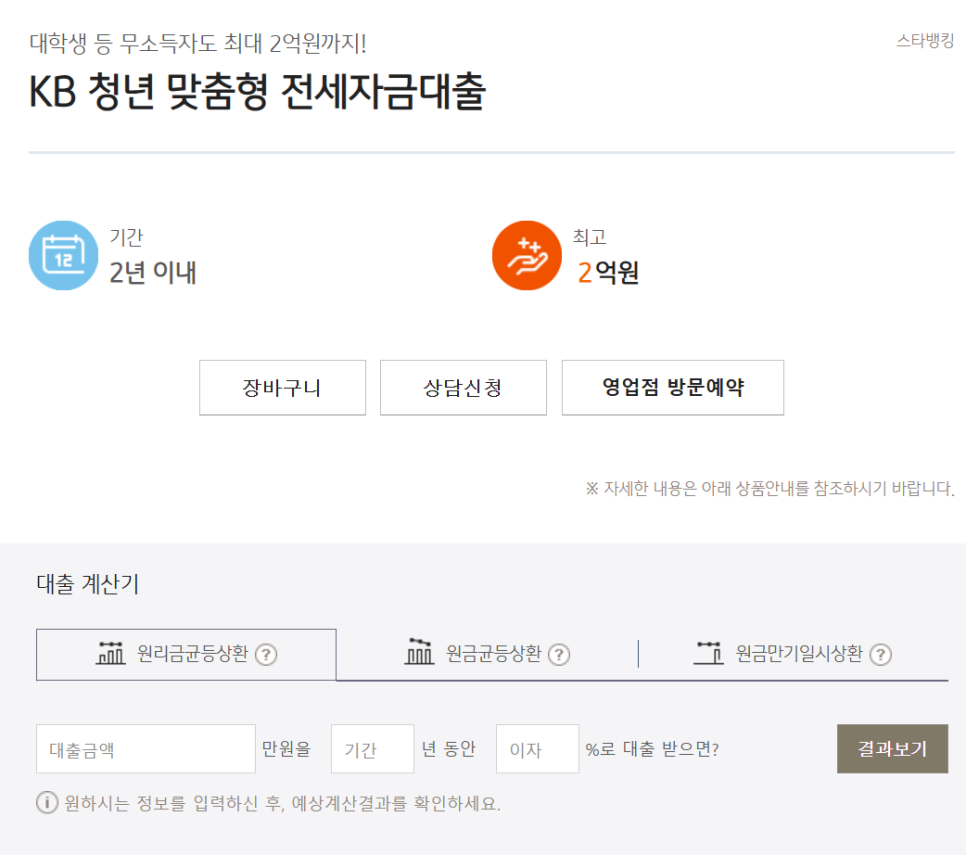Image resolution: width=966 pixels, height=855 pixels.
Task: Click the %로 대출 받으면? text
Action: pyautogui.click(x=652, y=749)
